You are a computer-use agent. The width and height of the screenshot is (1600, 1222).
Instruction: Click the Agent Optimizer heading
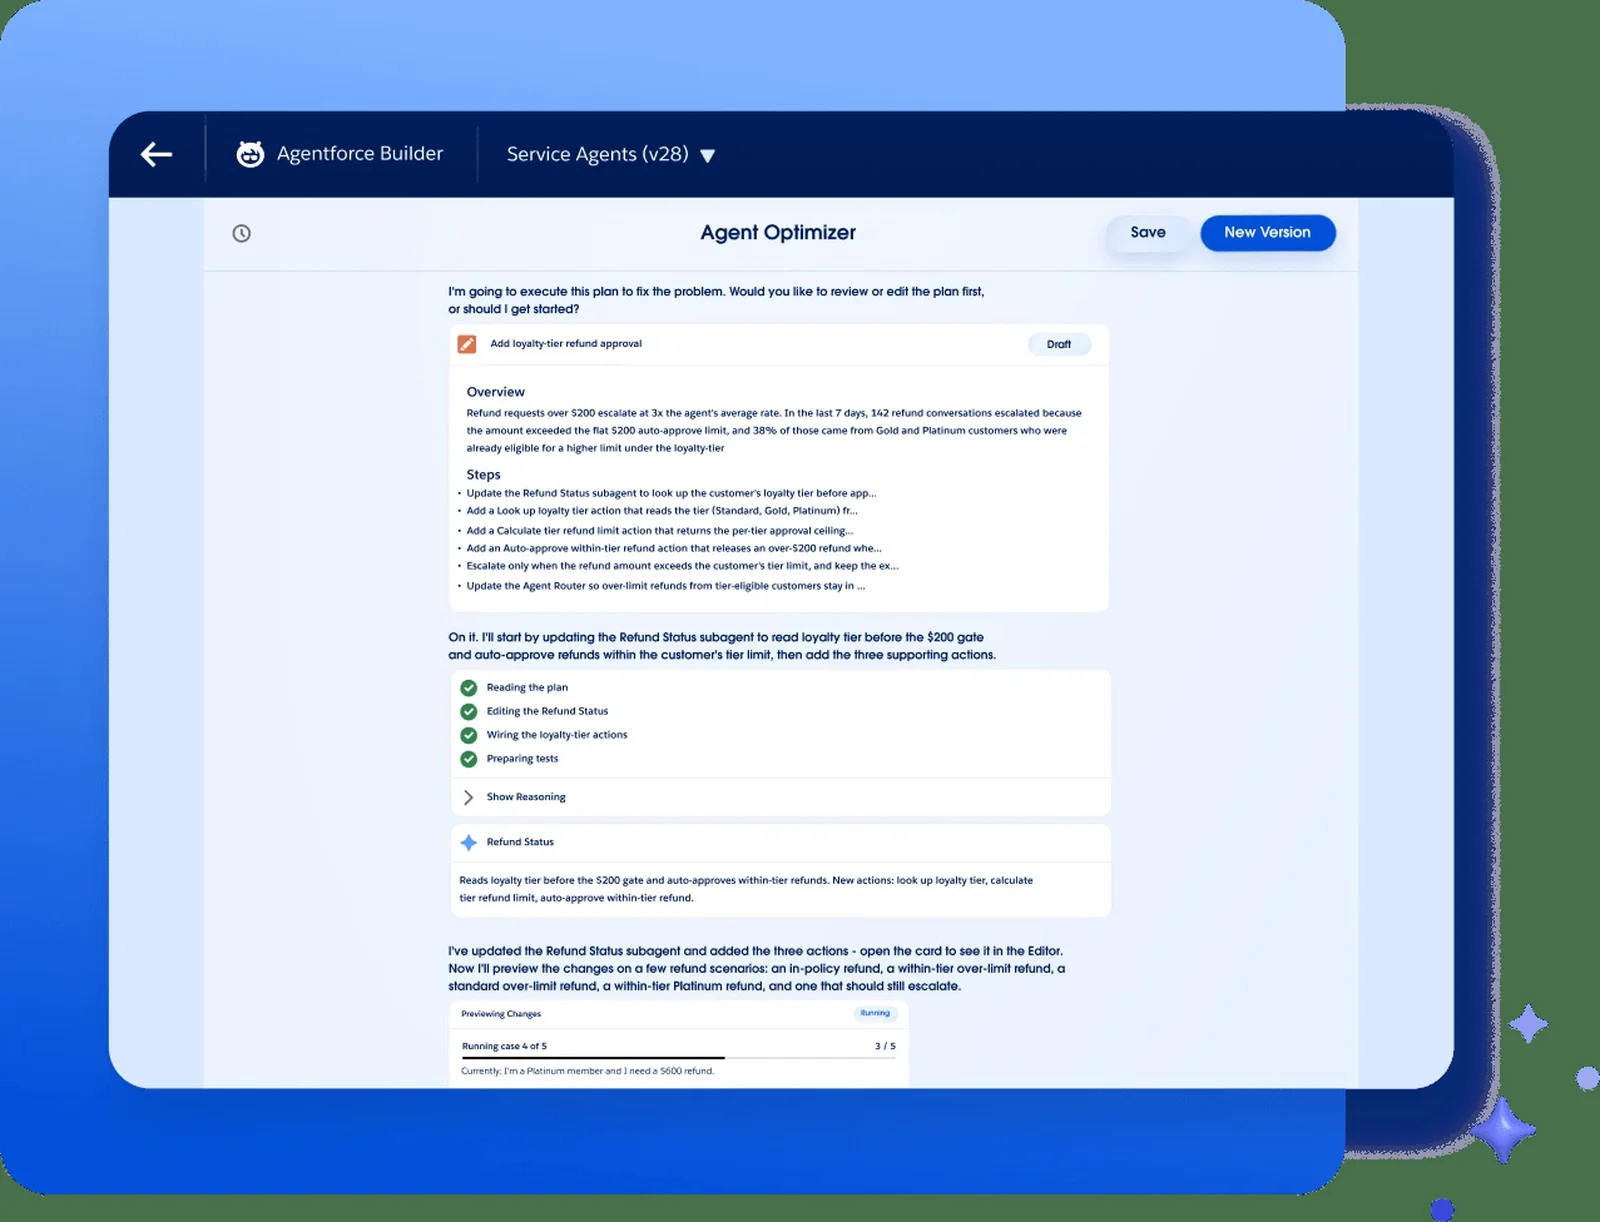coord(778,232)
